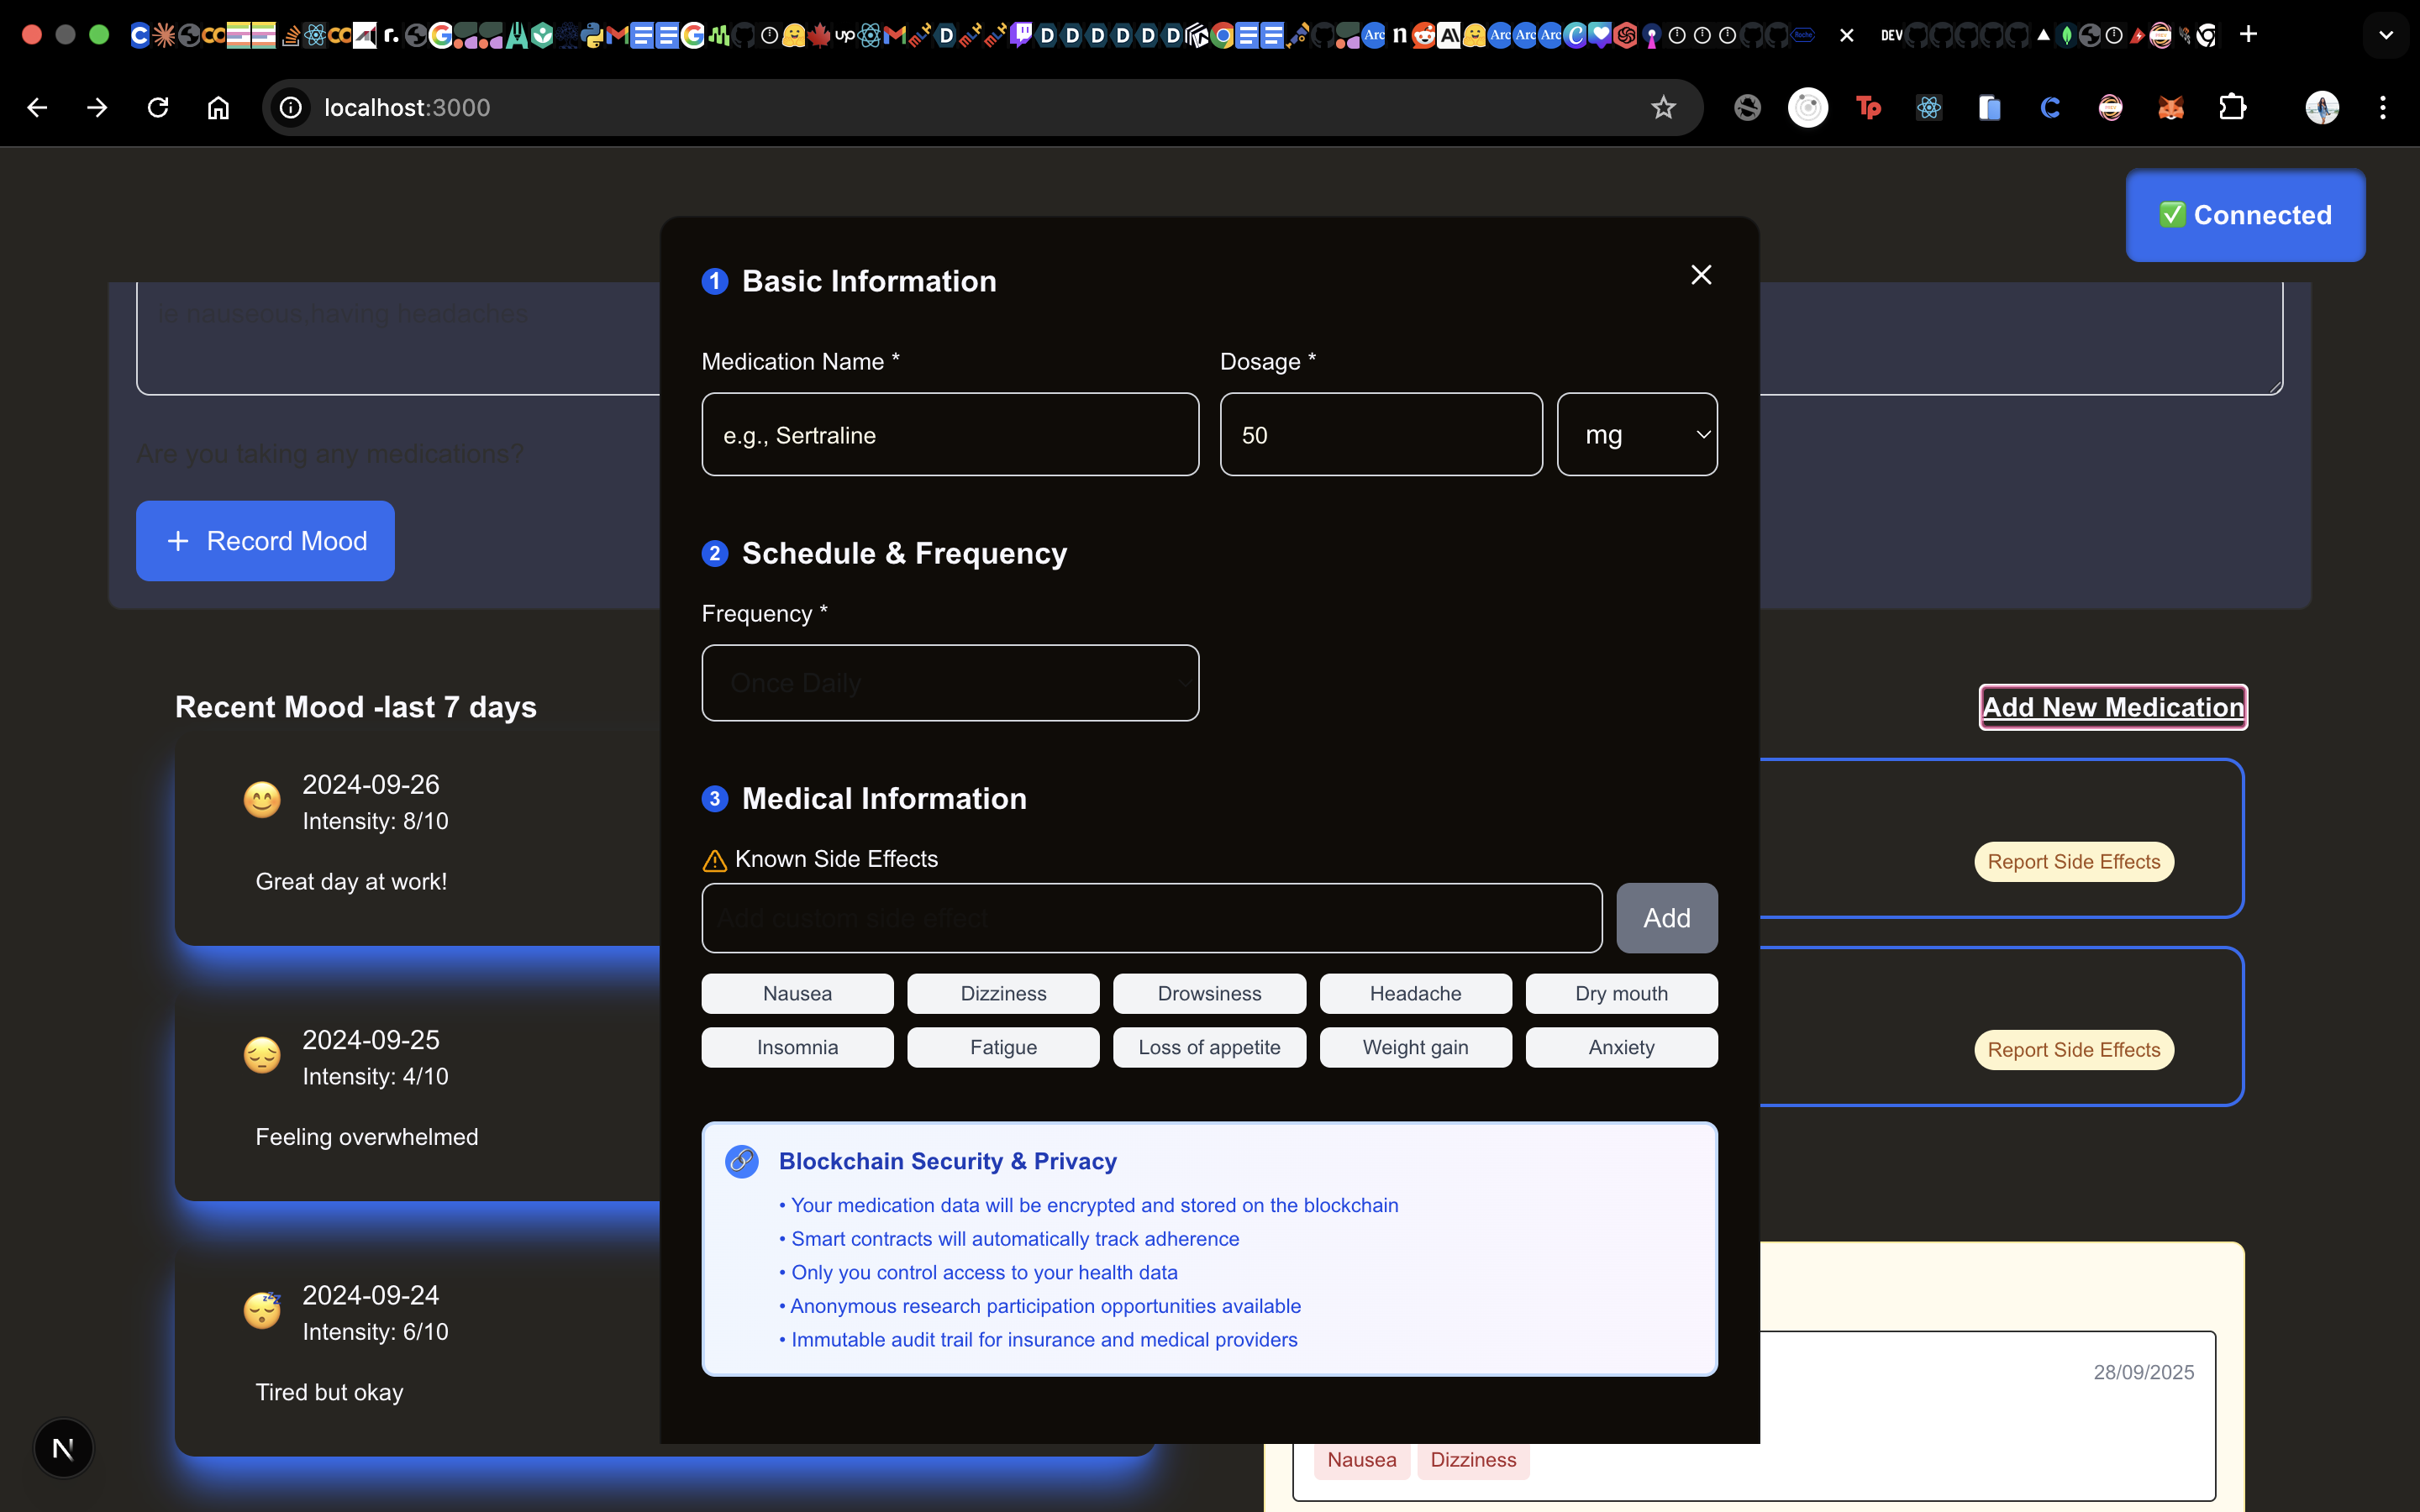
Task: Click the Next.js dev indicator icon
Action: pos(63,1447)
